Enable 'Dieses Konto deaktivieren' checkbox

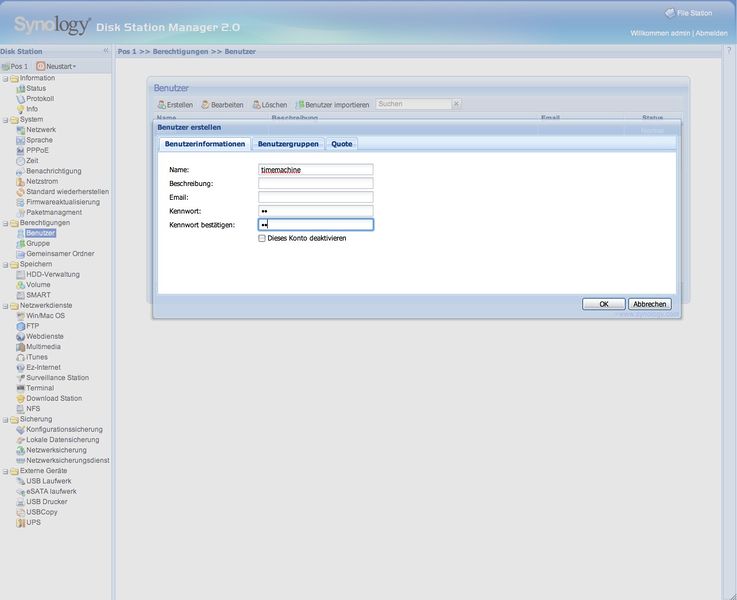click(262, 238)
